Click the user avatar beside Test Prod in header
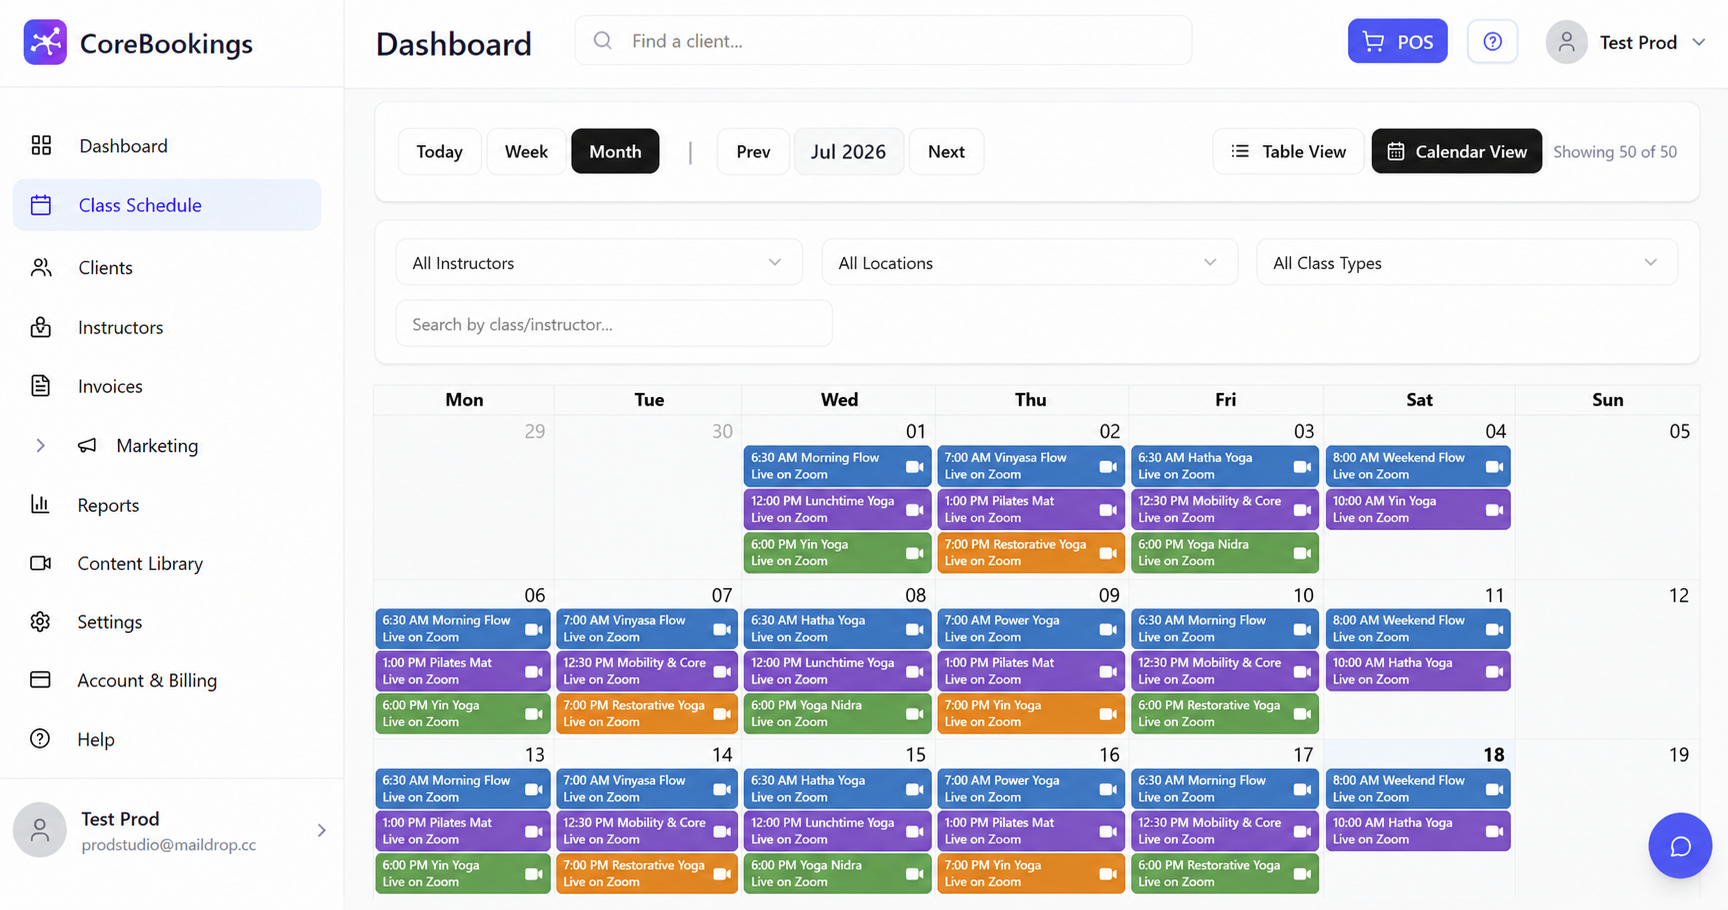 point(1566,42)
